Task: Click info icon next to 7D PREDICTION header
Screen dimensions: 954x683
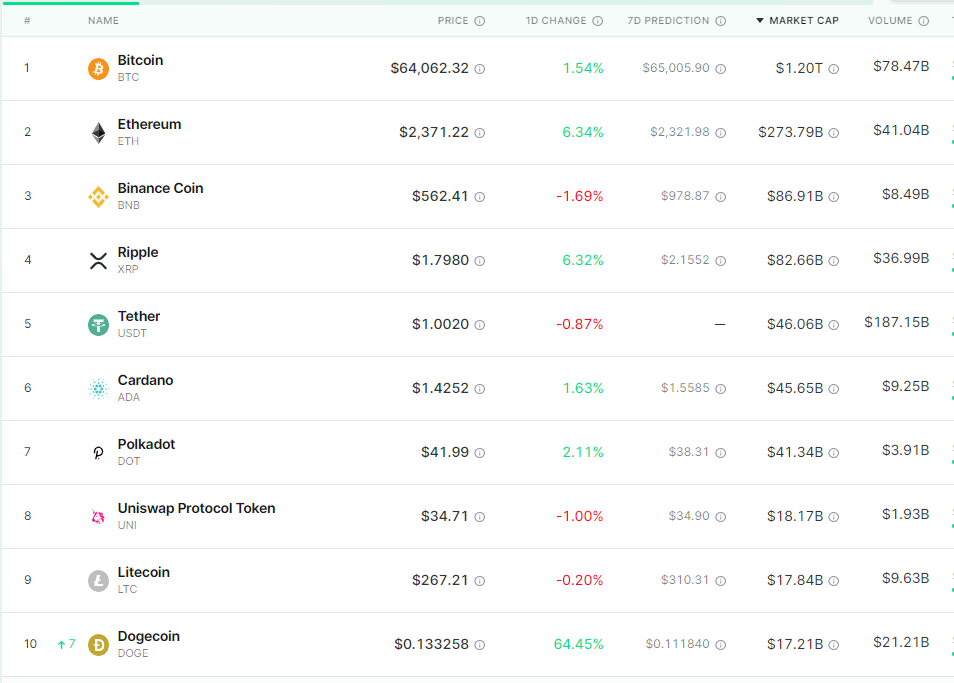Action: coord(720,21)
